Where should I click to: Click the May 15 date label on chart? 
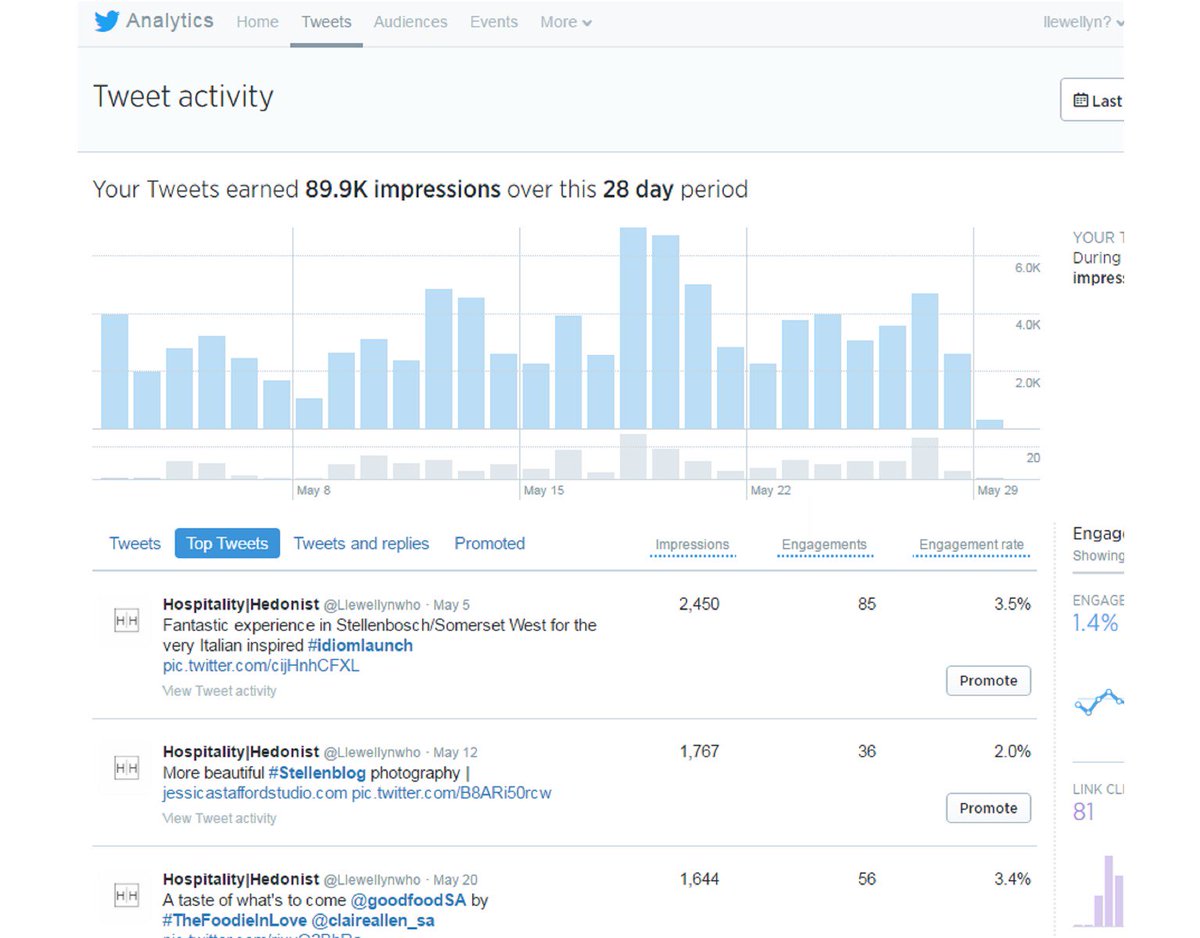[x=544, y=490]
